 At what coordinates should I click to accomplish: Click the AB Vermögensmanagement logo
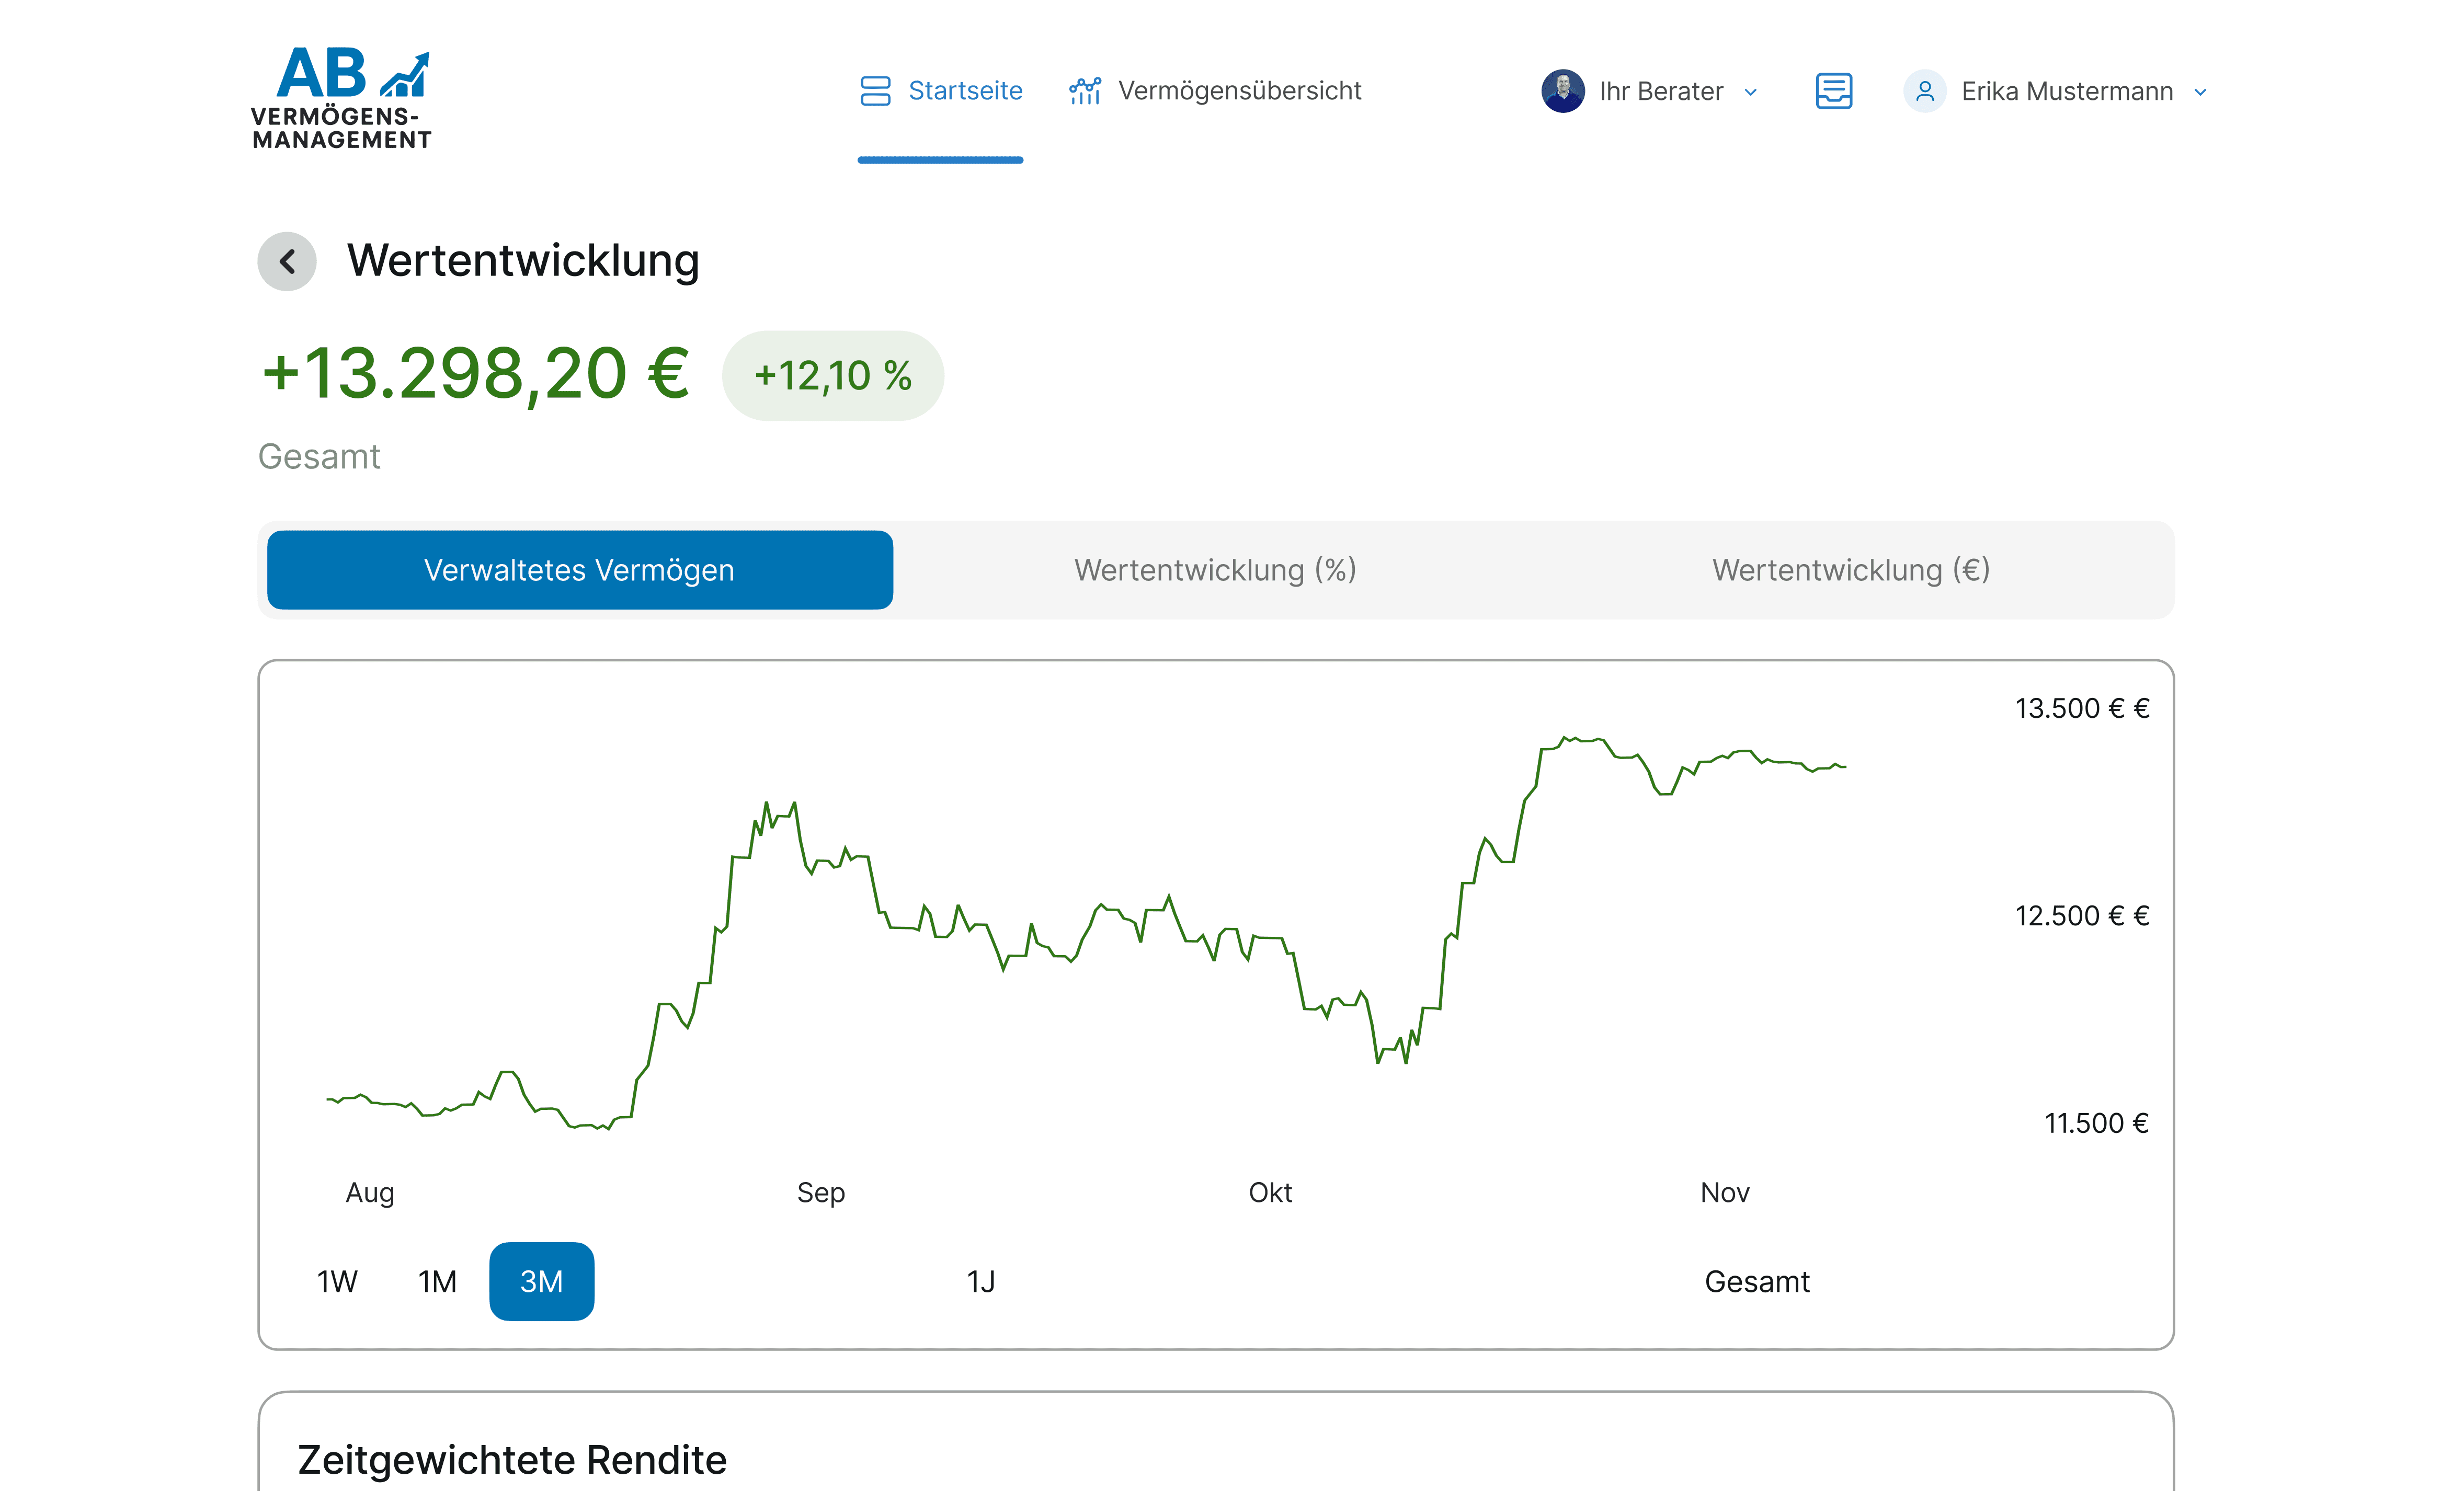tap(341, 97)
